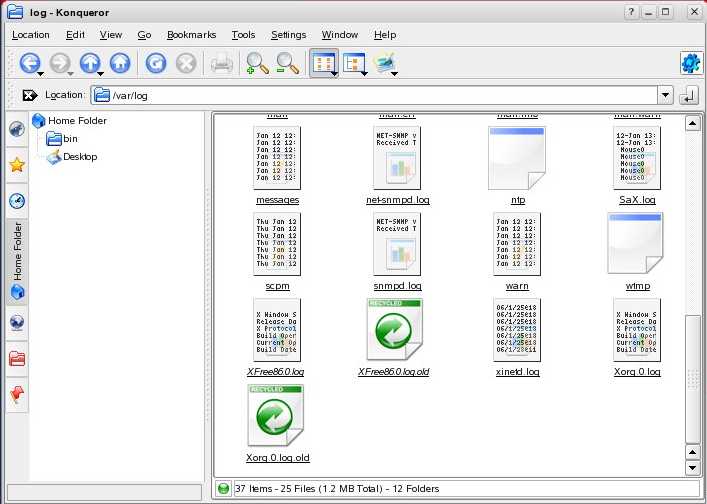Expand the location history dropdown
Screen dimensions: 707x504
[x=665, y=95]
